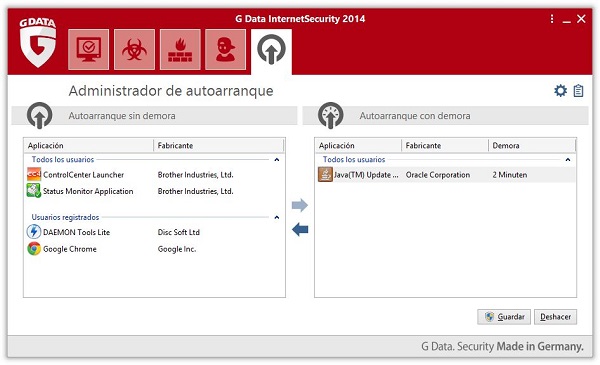
Task: Click 'Brother Industries, Ltd.' in ControlCenter row
Action: tap(196, 174)
